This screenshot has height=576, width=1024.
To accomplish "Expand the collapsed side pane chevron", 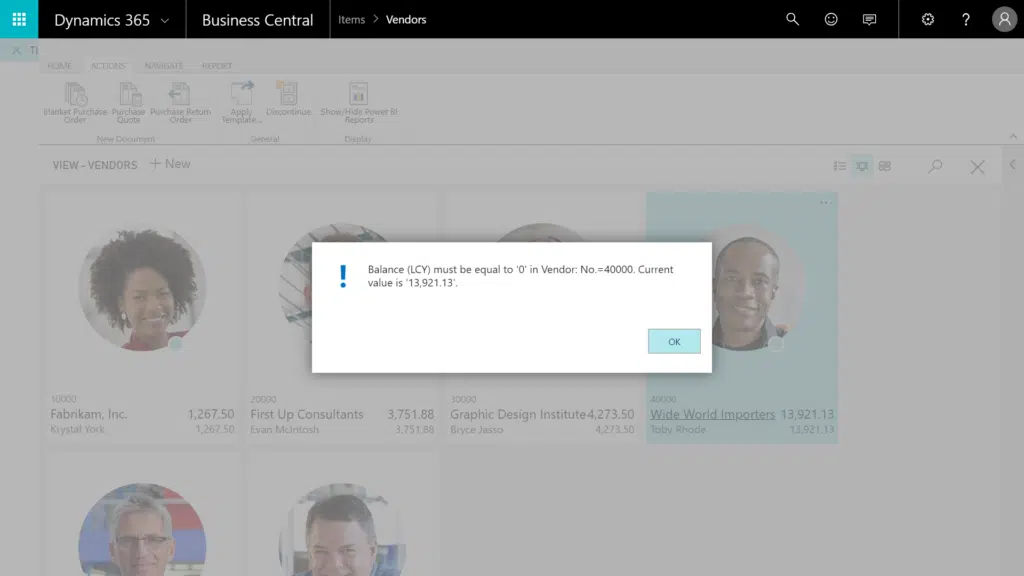I will (1012, 165).
